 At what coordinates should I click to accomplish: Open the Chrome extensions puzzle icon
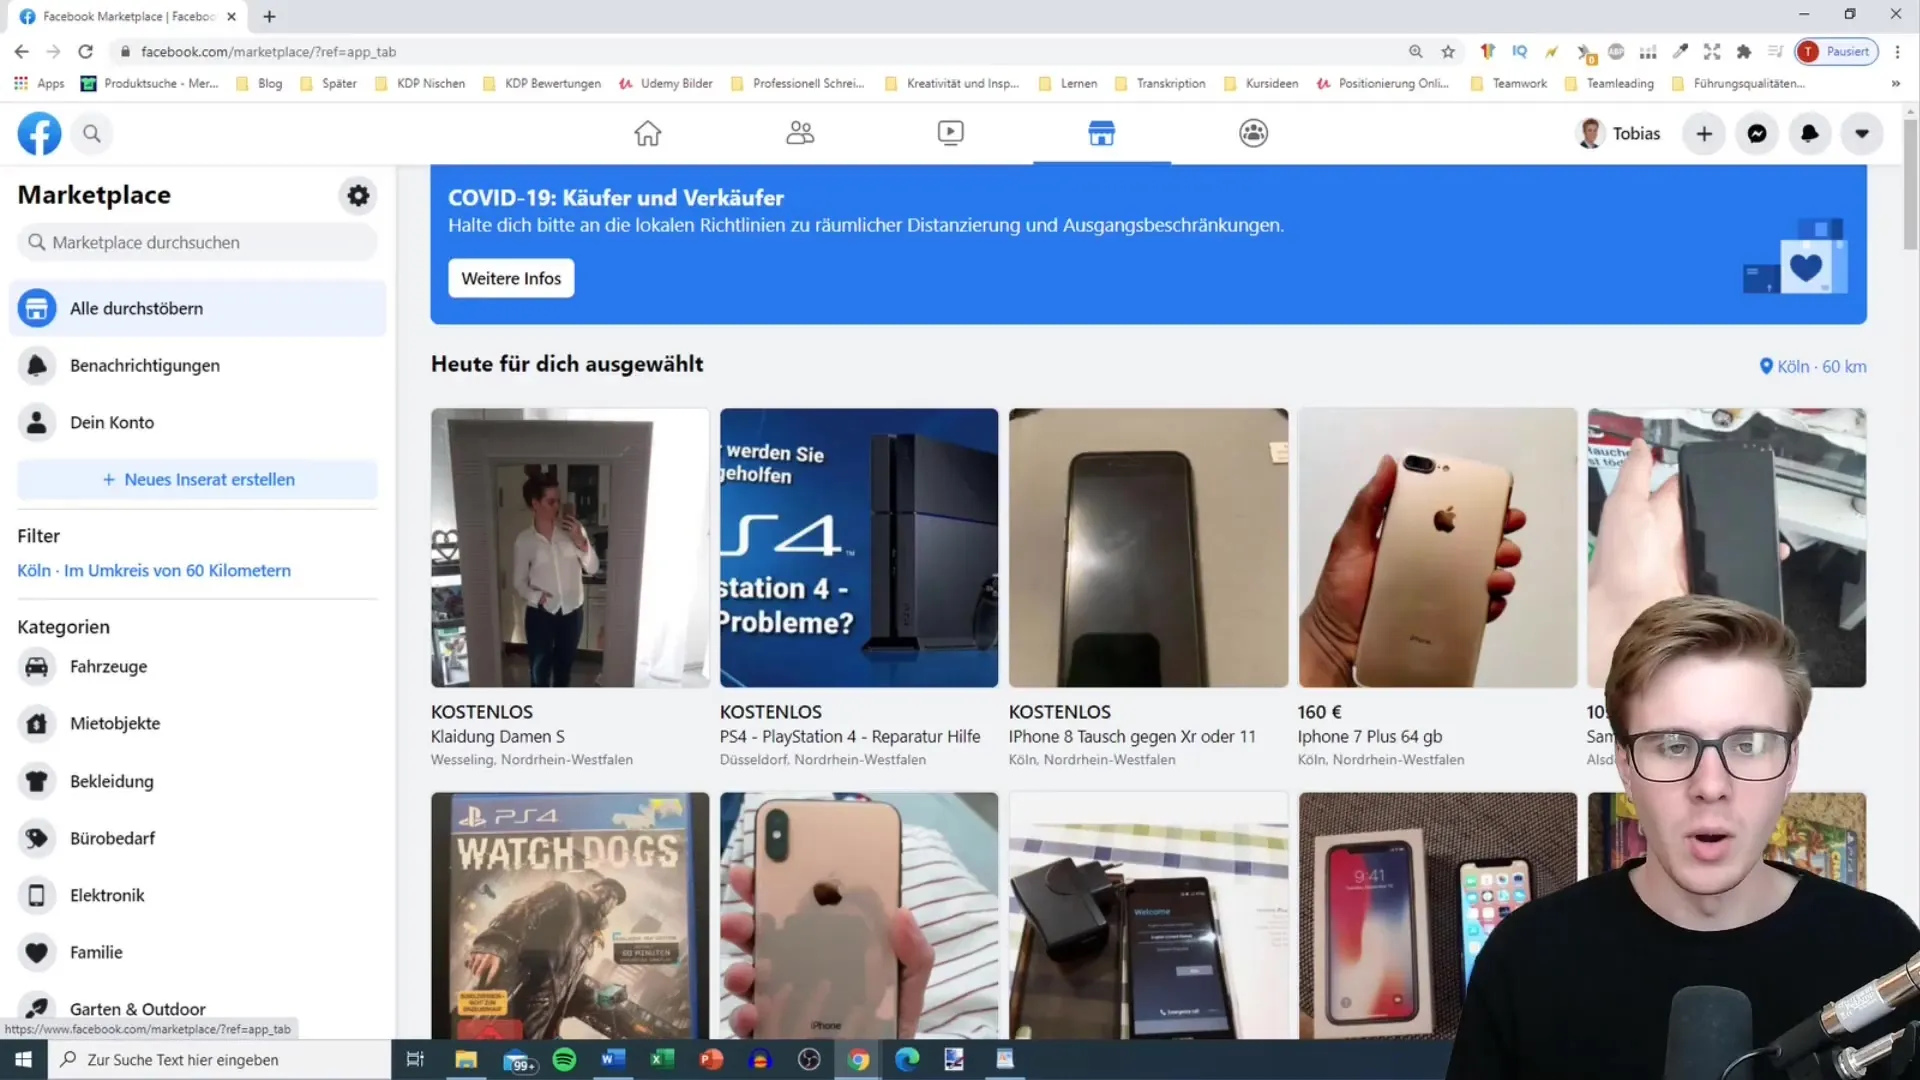[1744, 51]
